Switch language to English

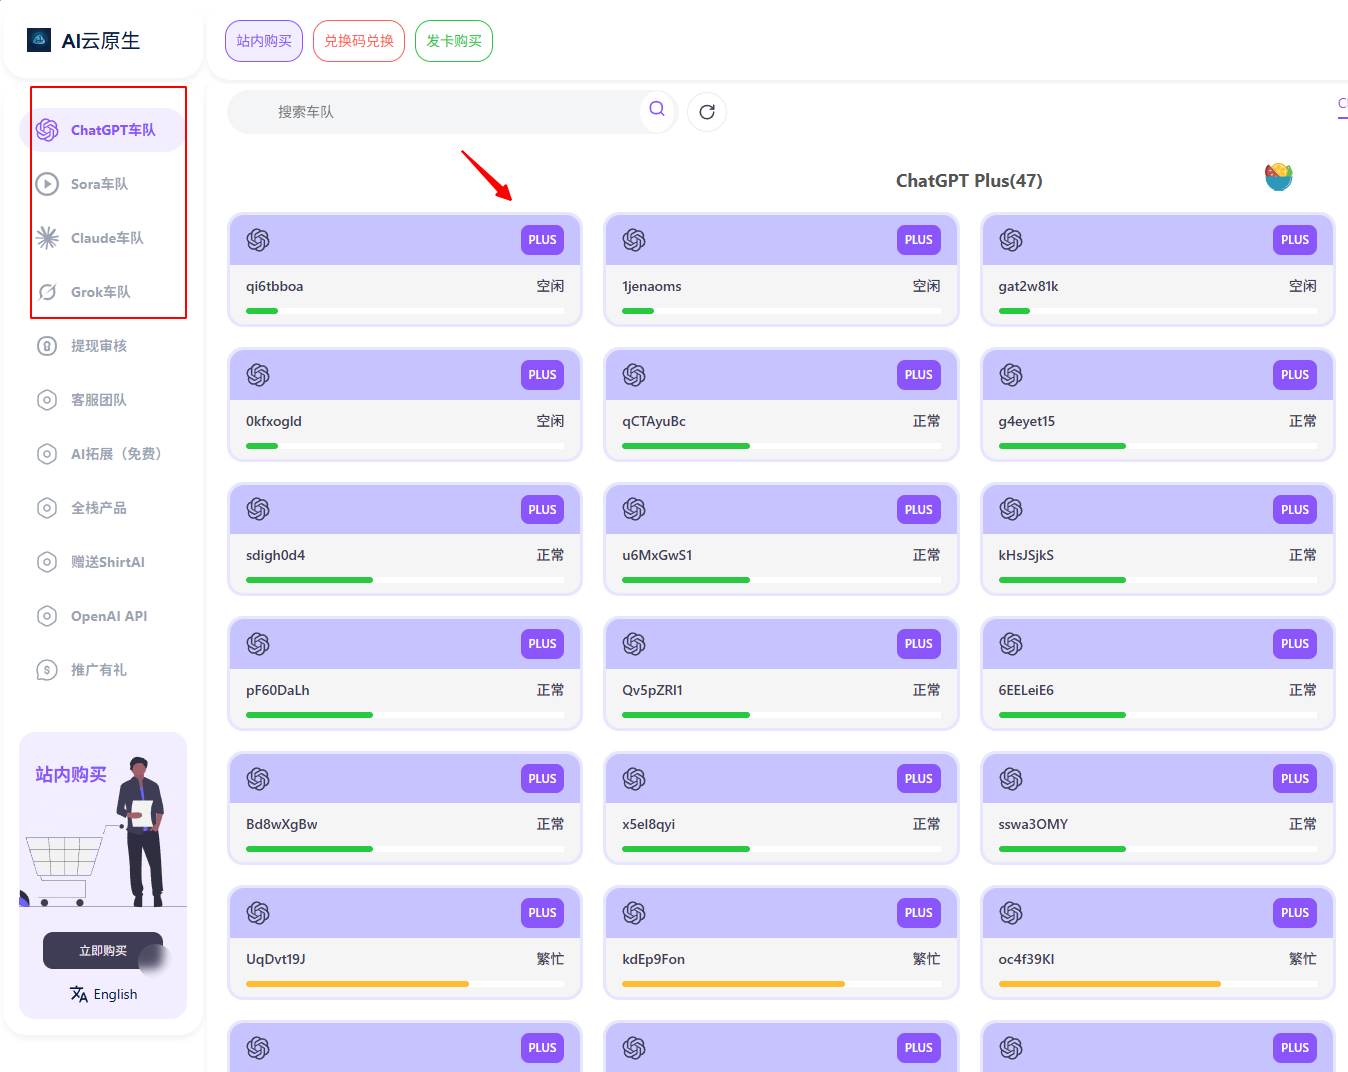(104, 994)
